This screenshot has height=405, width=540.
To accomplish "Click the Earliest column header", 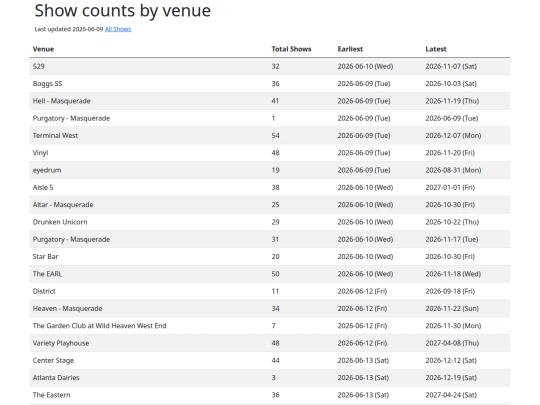I will point(350,49).
